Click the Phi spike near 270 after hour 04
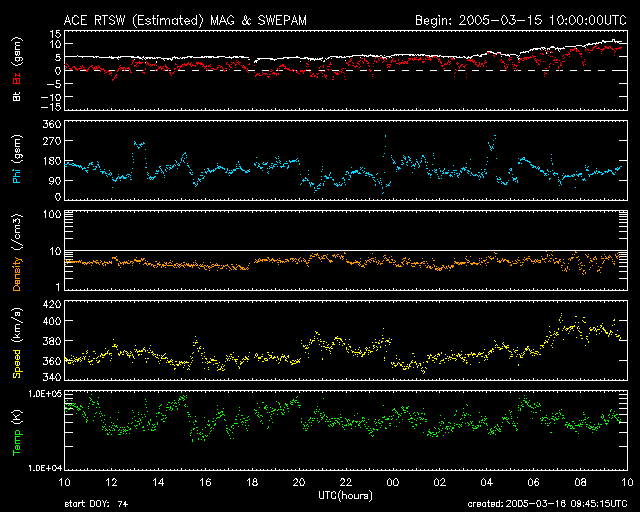 (493, 142)
